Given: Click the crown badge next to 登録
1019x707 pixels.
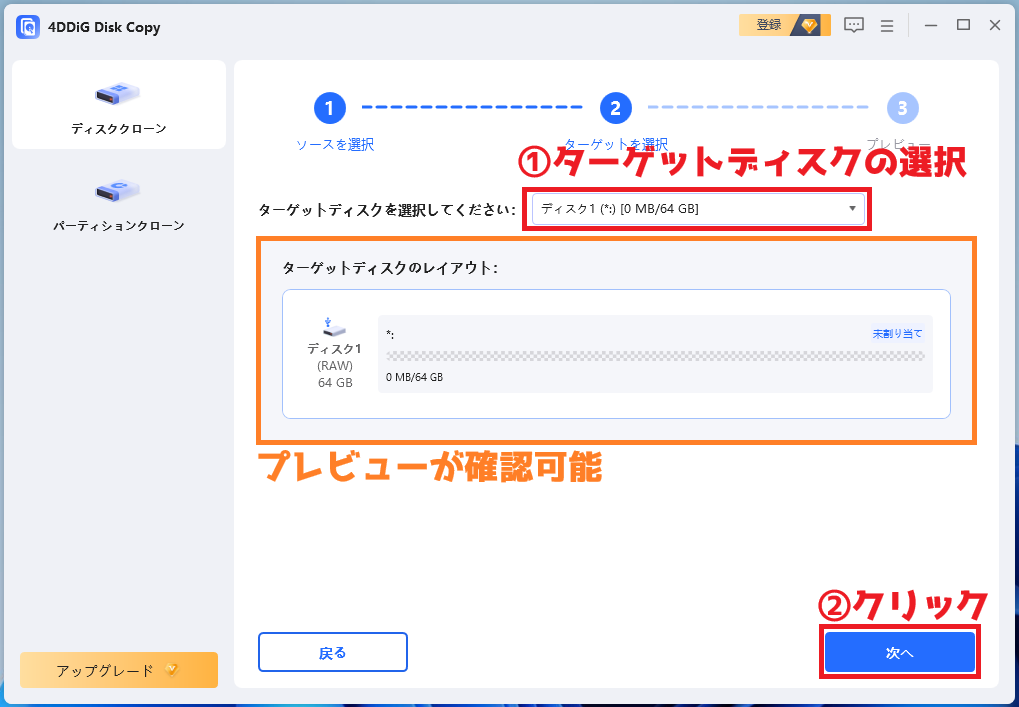Looking at the screenshot, I should (808, 24).
